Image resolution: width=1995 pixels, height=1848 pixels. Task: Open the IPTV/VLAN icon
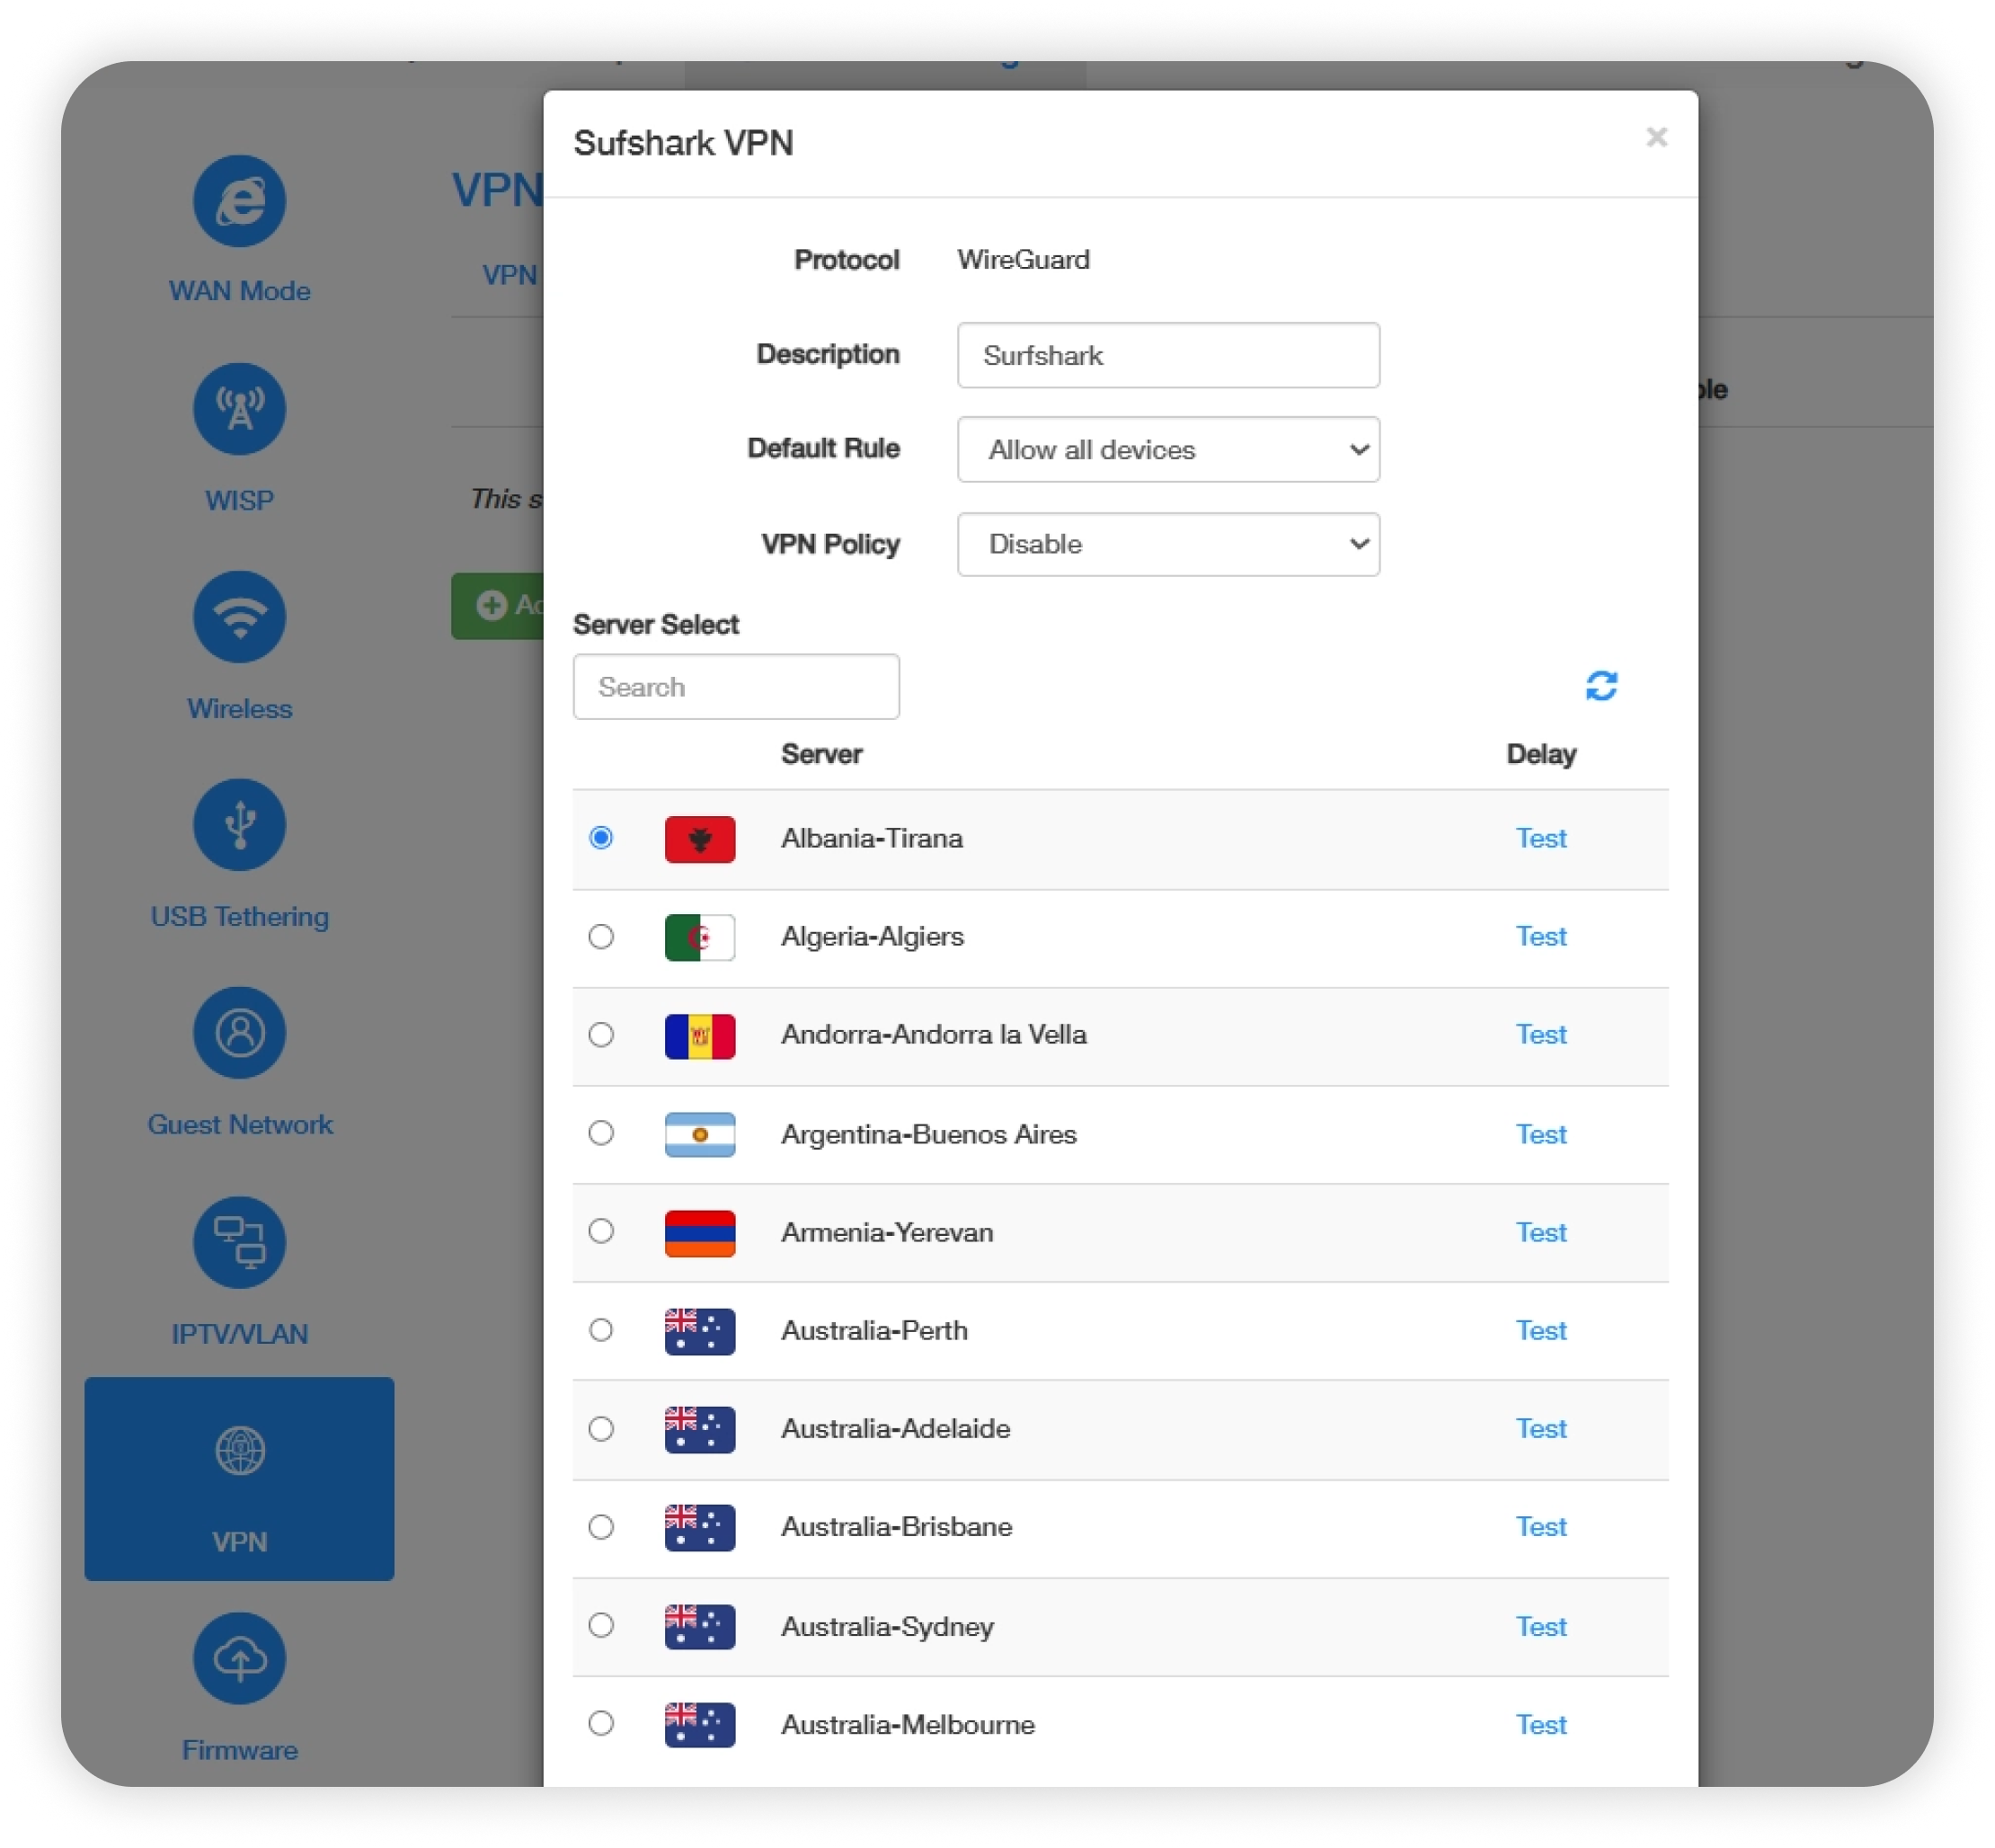tap(239, 1242)
